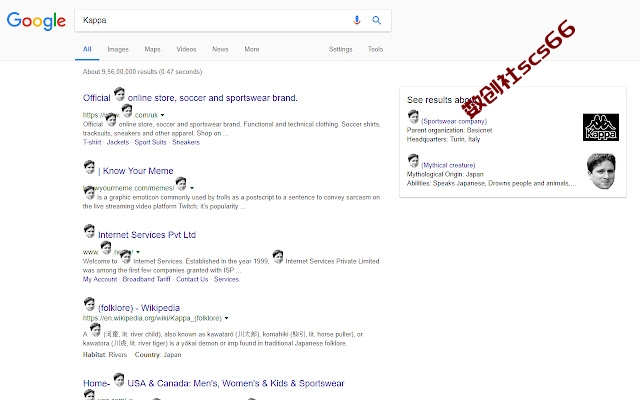
Task: Open the Contact Us sitelink
Action: (192, 280)
